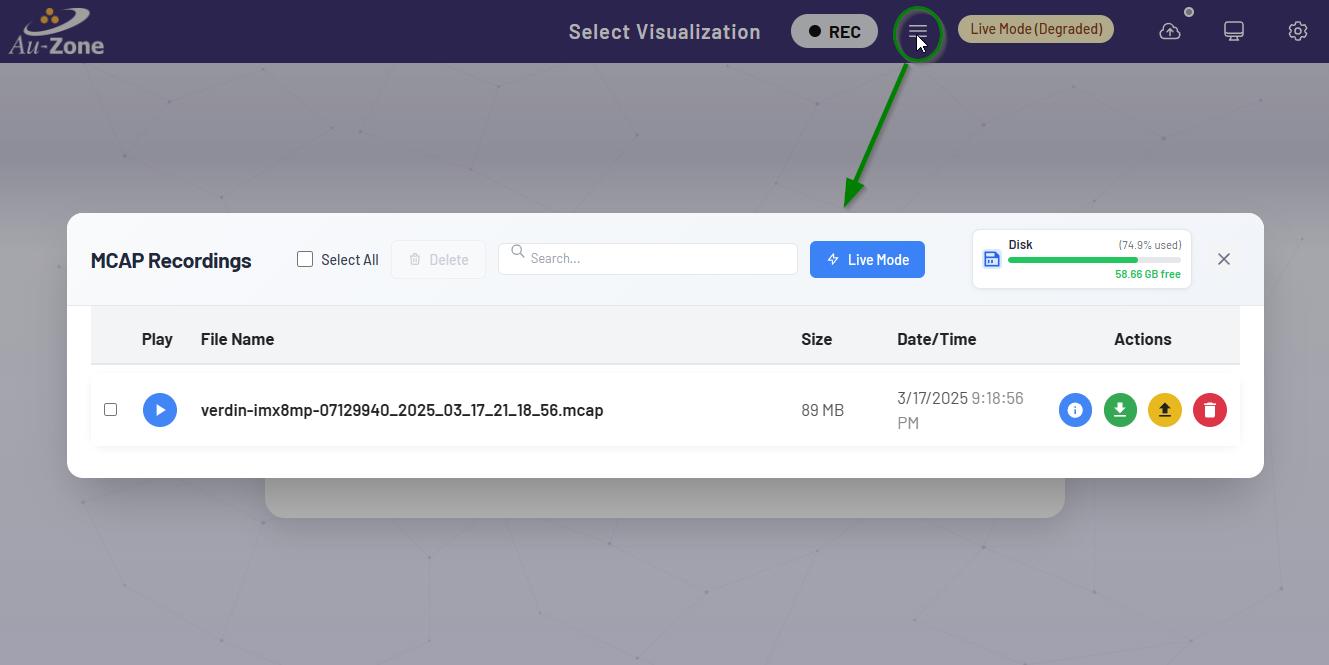Start recording with the REC button
This screenshot has width=1329, height=665.
pyautogui.click(x=834, y=31)
